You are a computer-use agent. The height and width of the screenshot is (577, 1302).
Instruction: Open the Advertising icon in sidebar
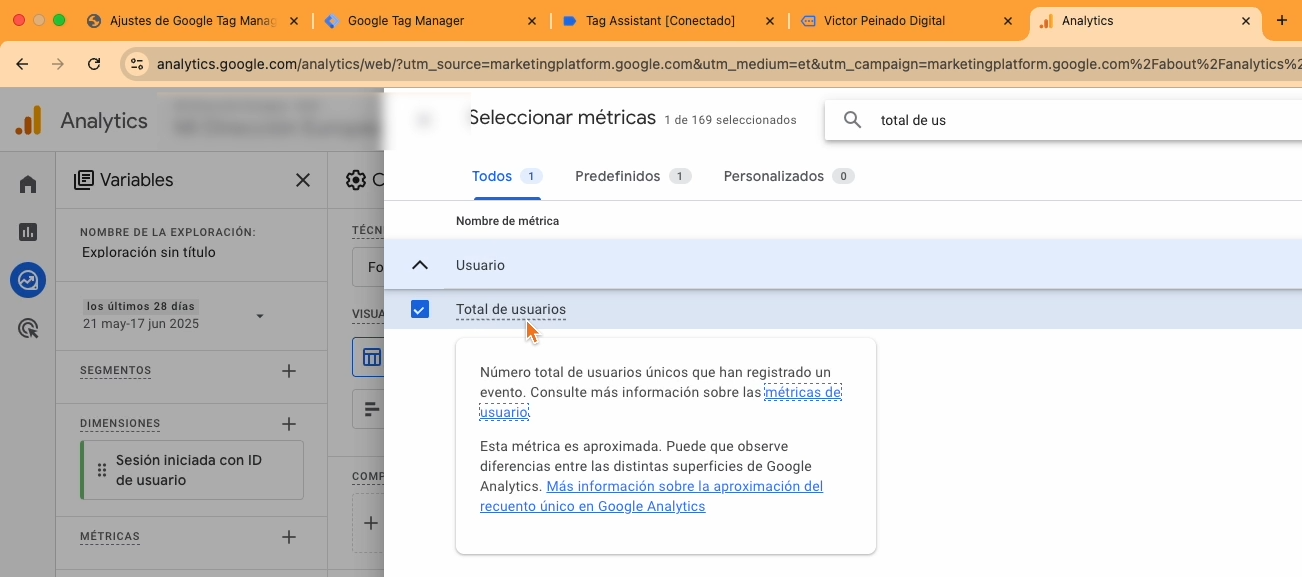[x=28, y=328]
